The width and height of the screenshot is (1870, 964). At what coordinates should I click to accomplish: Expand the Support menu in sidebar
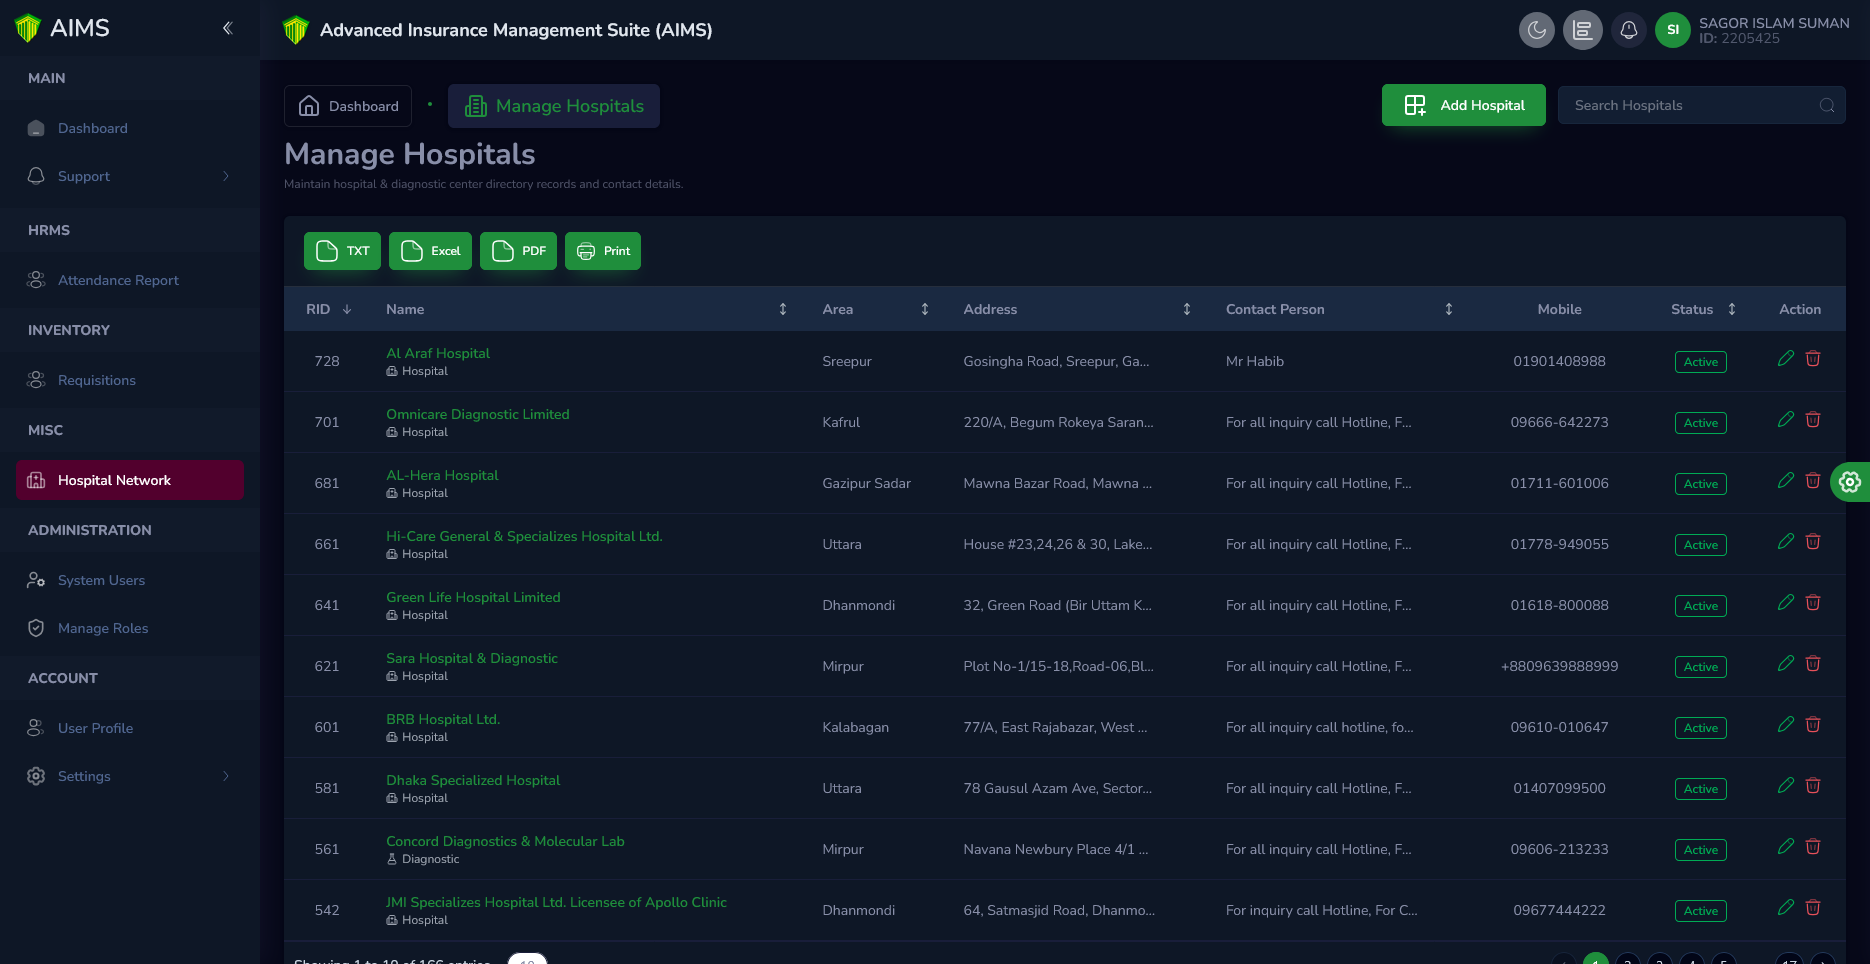130,176
